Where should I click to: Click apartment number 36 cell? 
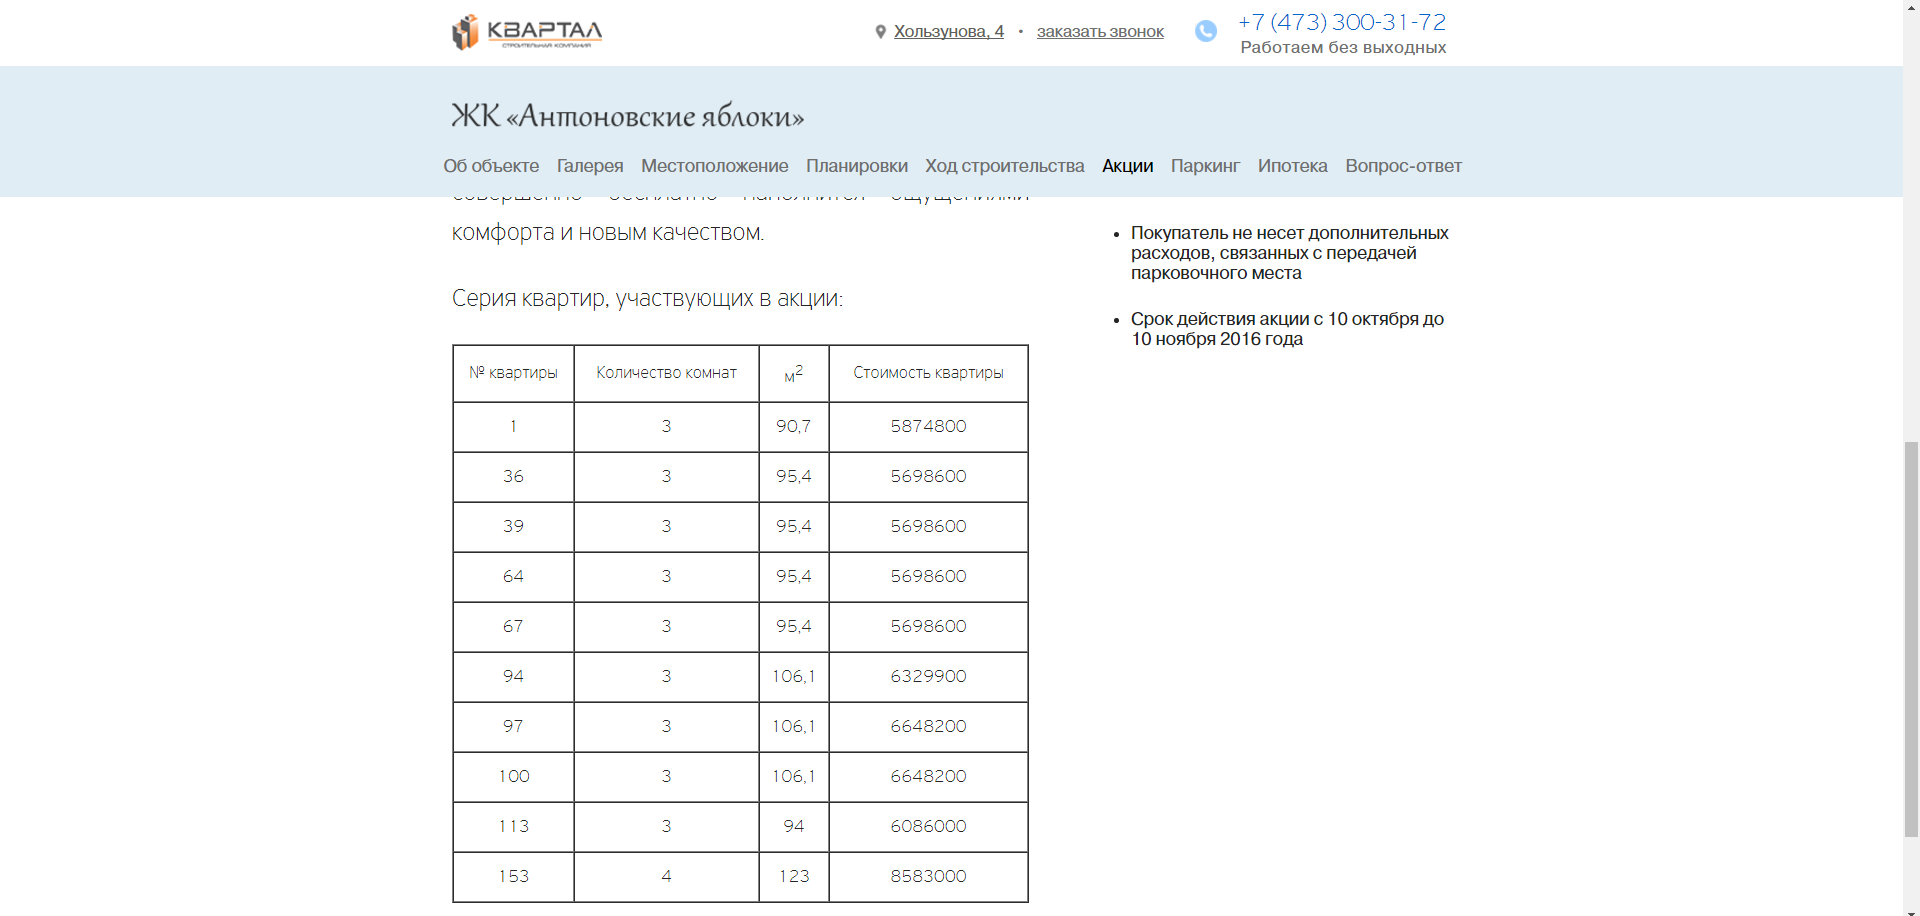[x=513, y=477]
